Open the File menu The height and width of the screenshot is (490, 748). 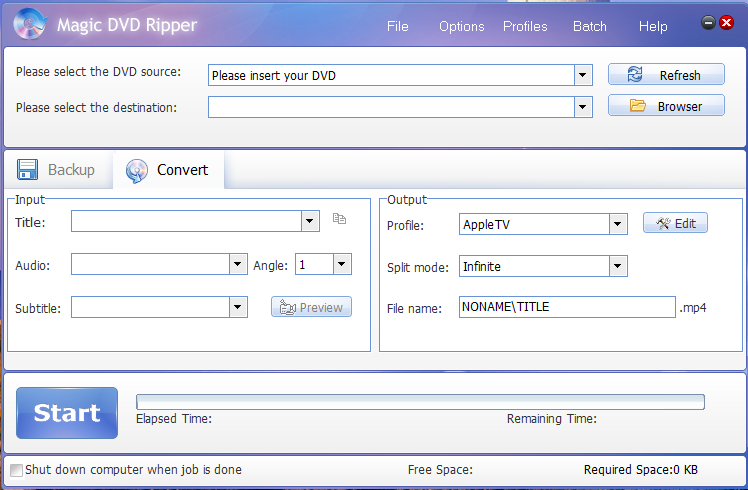click(397, 26)
